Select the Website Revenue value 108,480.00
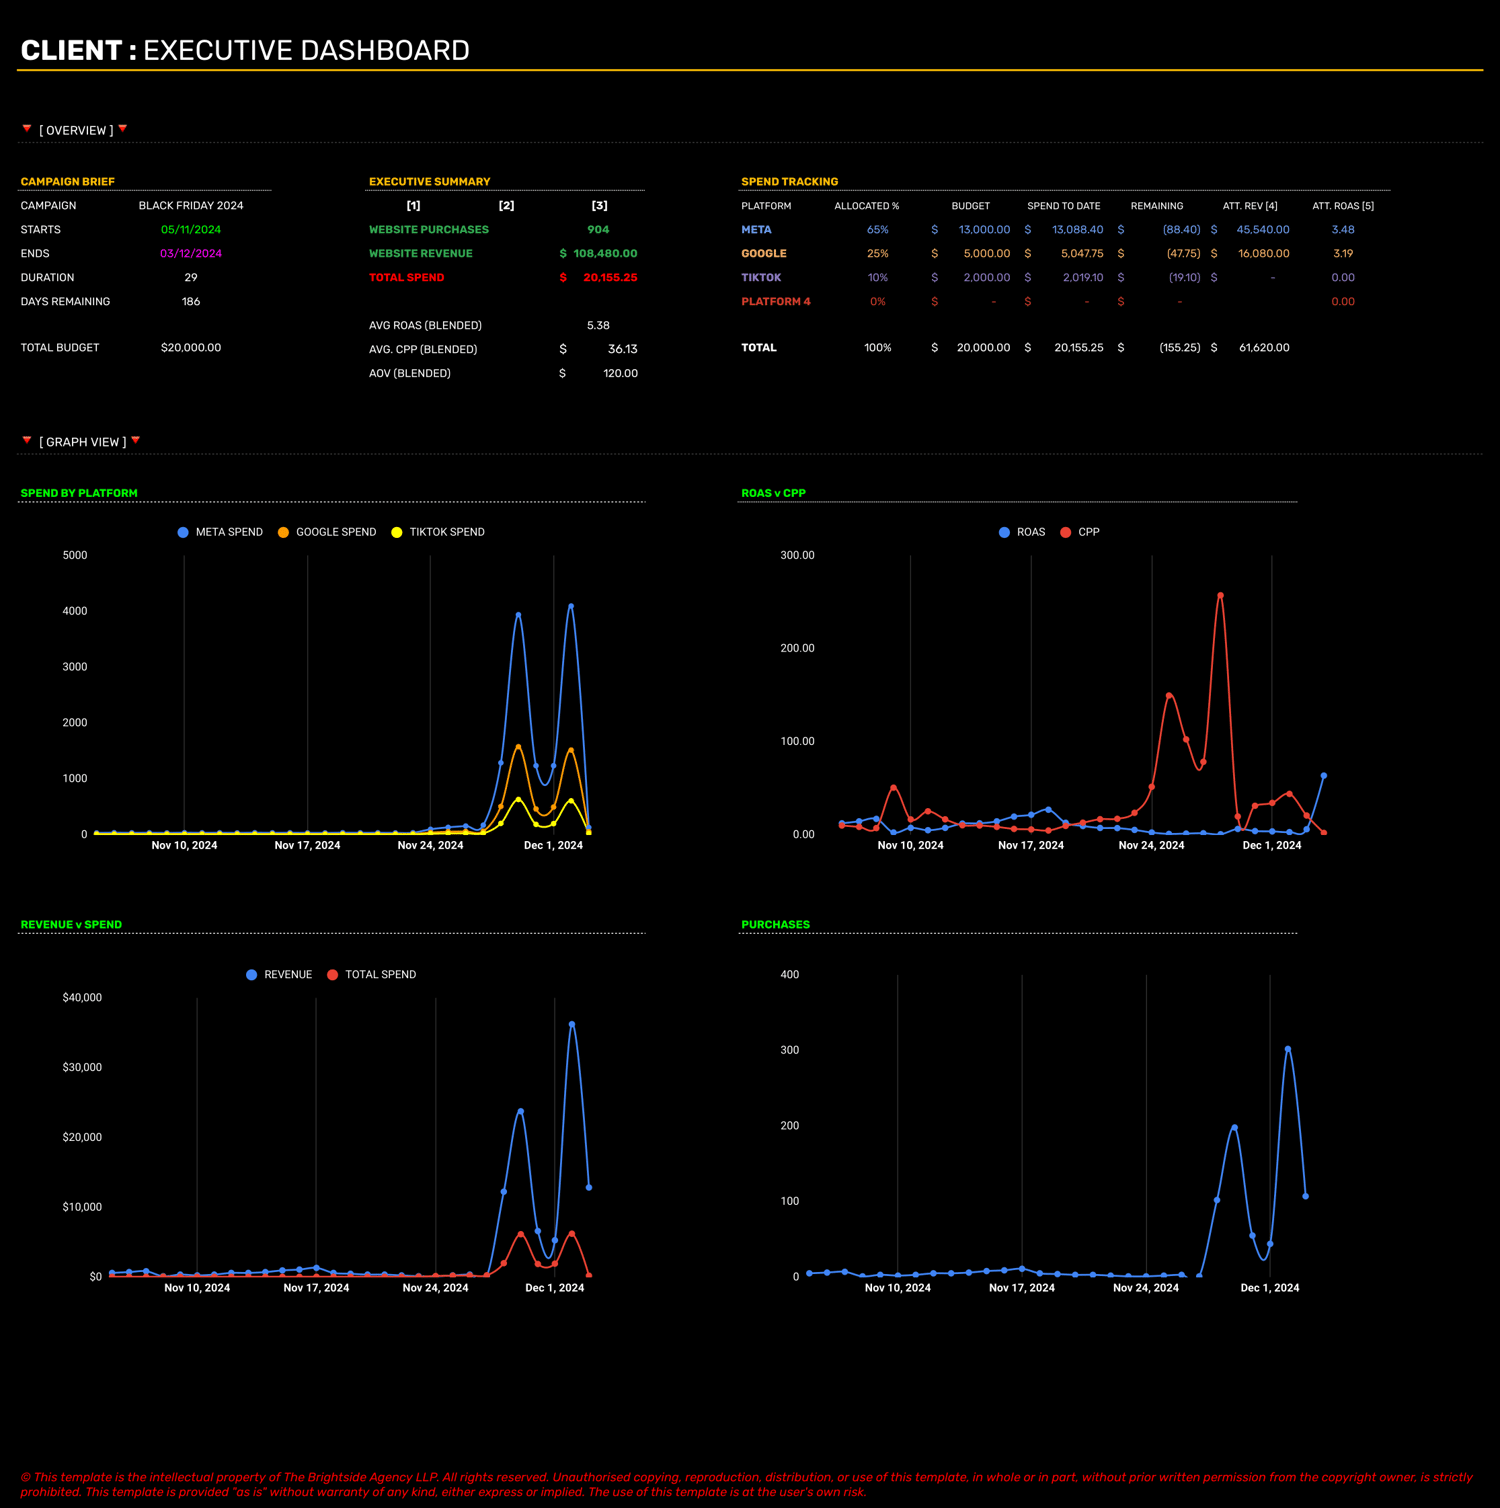Viewport: 1500px width, 1508px height. point(605,254)
